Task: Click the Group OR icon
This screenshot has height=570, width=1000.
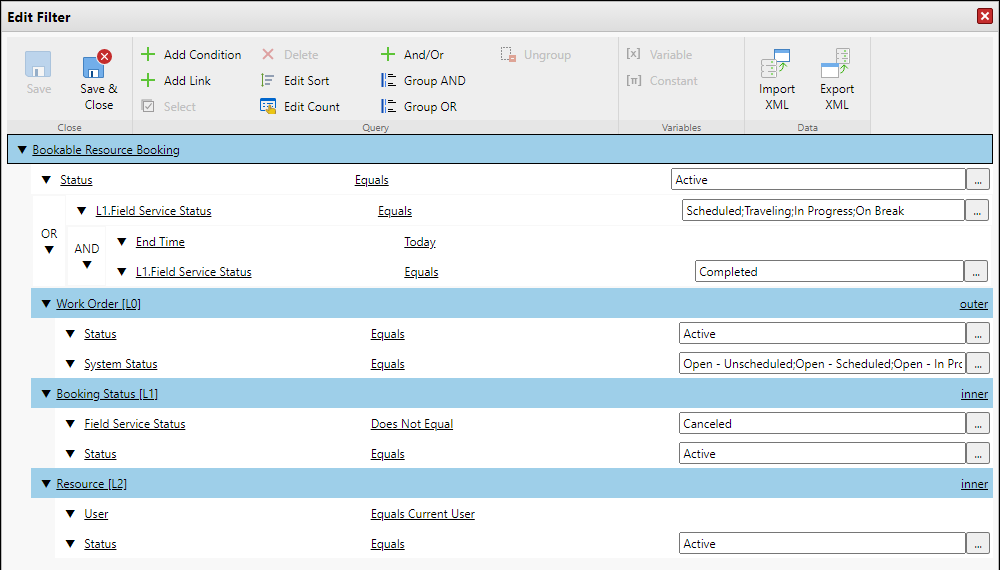Action: [389, 107]
